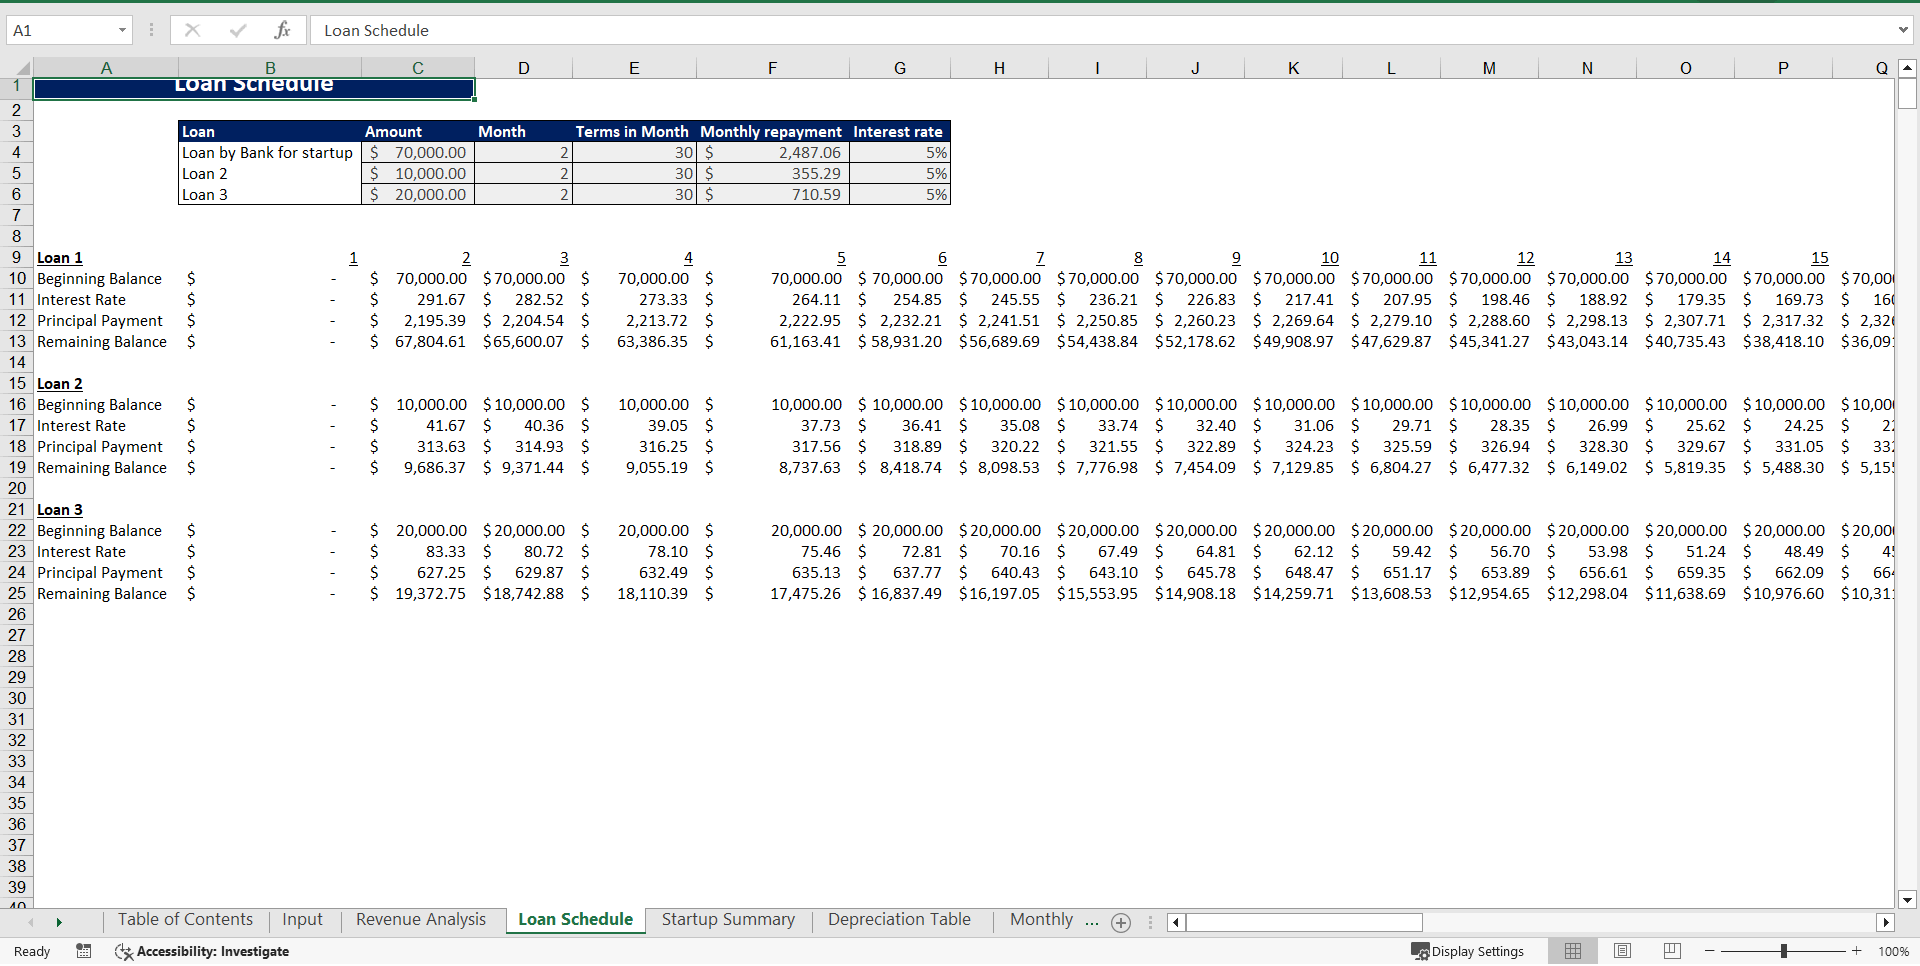This screenshot has width=1920, height=966.
Task: Open the Revenue Analysis sheet tab
Action: click(x=421, y=919)
